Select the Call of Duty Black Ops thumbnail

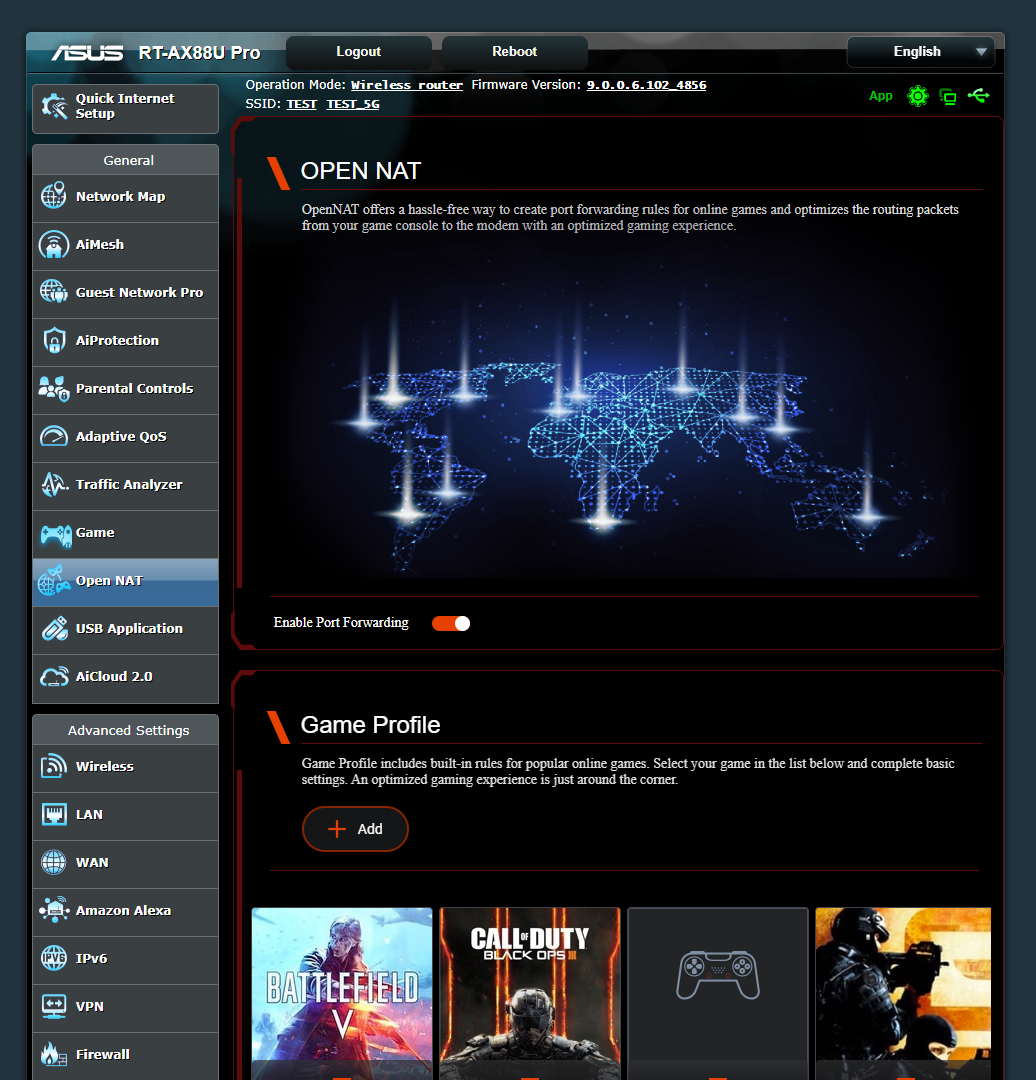pos(530,992)
